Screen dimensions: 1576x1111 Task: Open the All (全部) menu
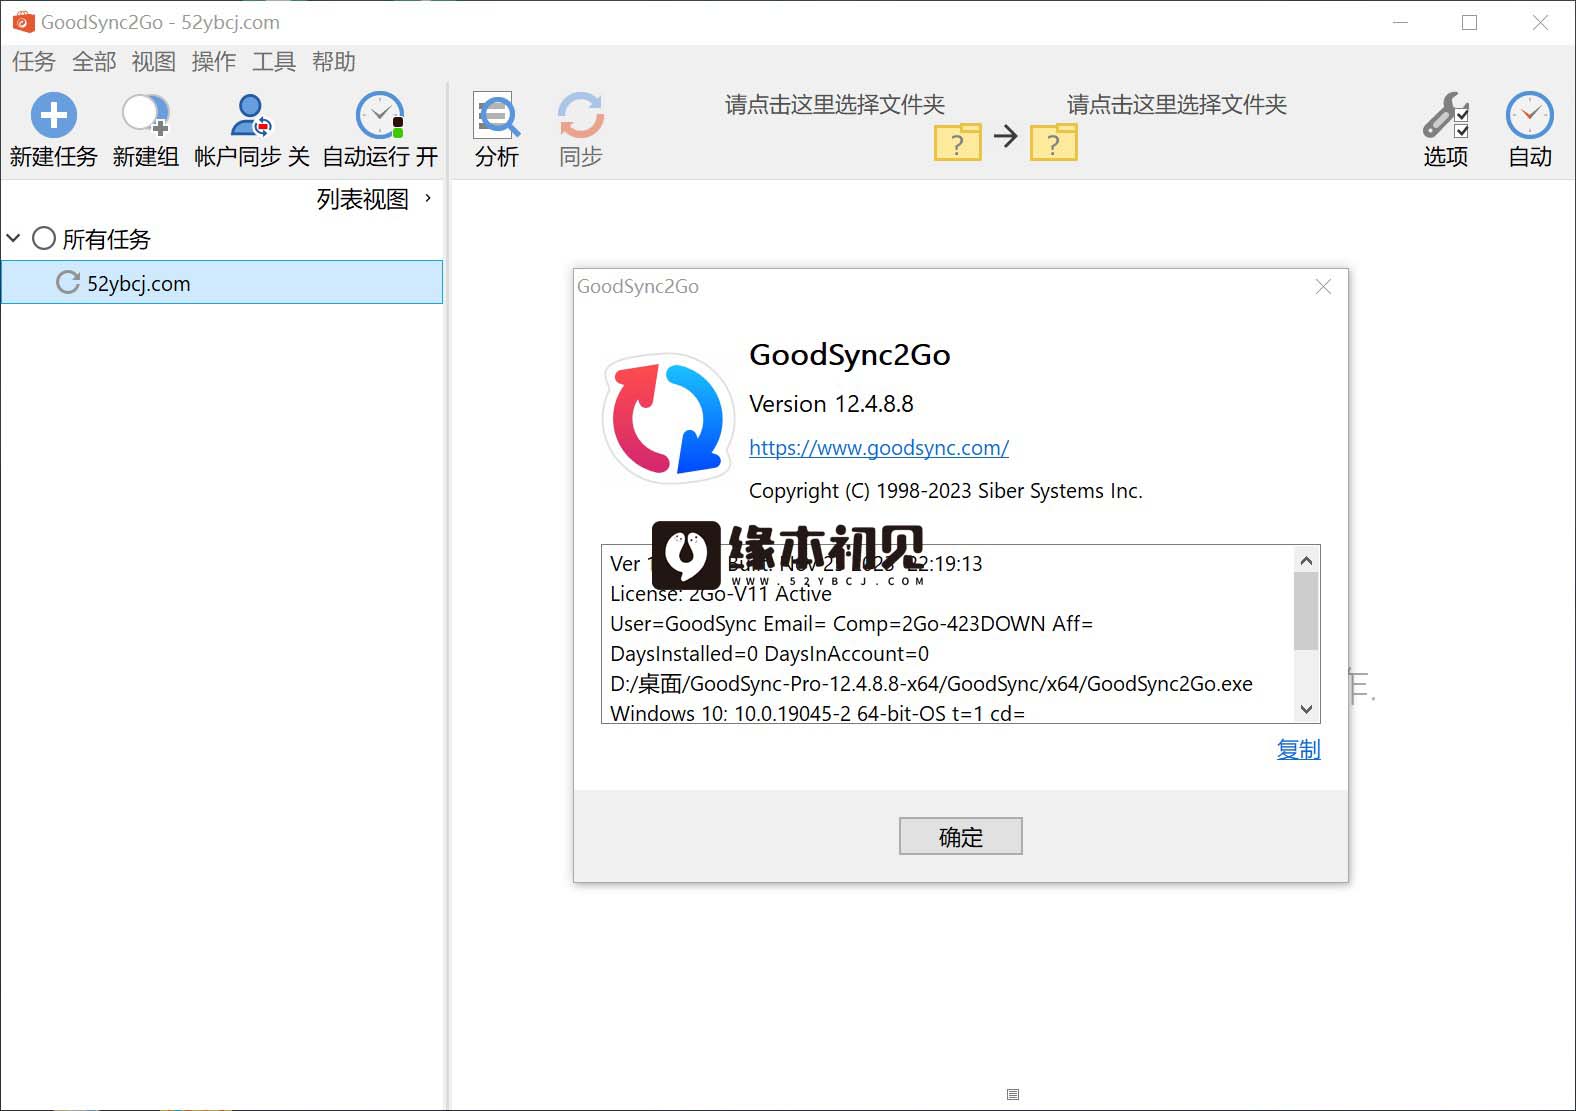pyautogui.click(x=94, y=62)
